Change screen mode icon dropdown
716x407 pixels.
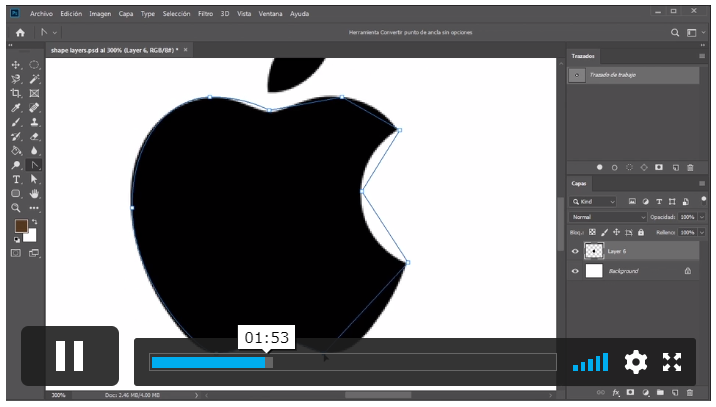tap(34, 253)
